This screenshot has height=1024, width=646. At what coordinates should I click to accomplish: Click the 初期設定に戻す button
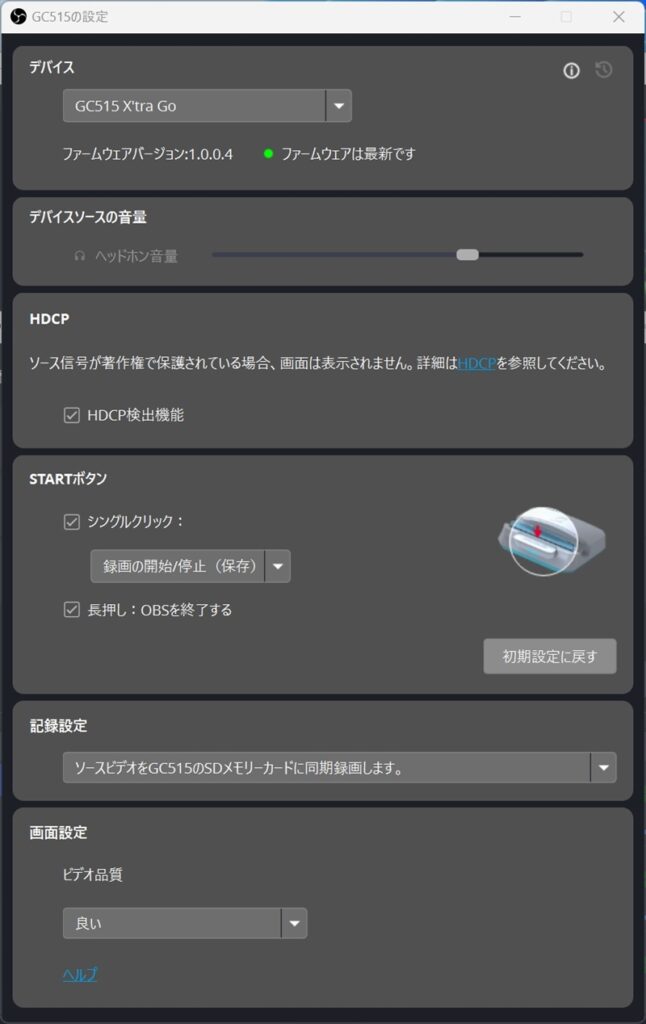550,656
